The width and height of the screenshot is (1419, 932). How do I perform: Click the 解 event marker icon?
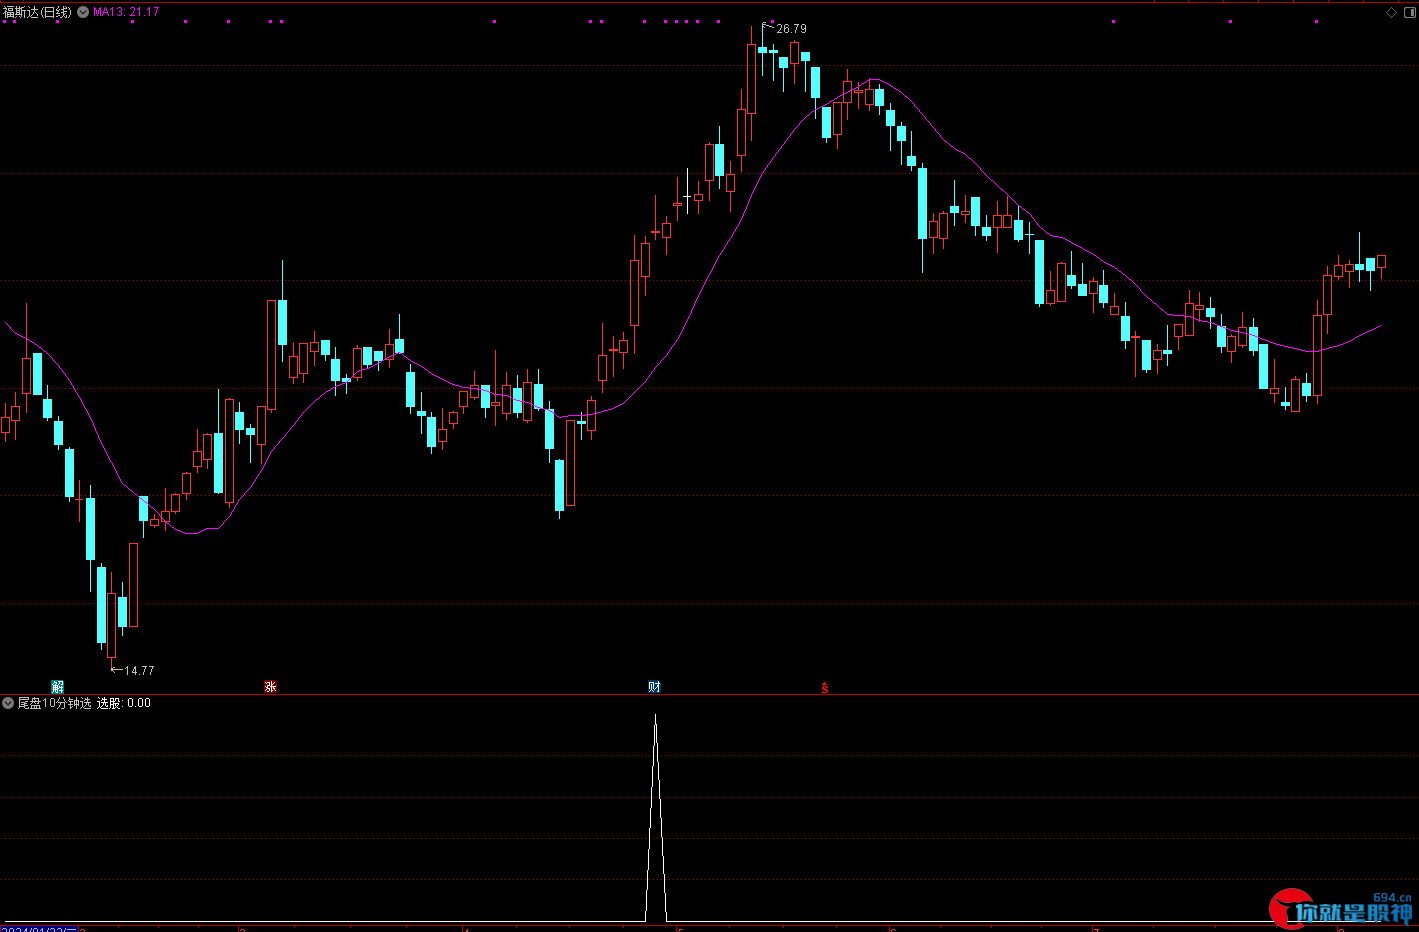58,687
